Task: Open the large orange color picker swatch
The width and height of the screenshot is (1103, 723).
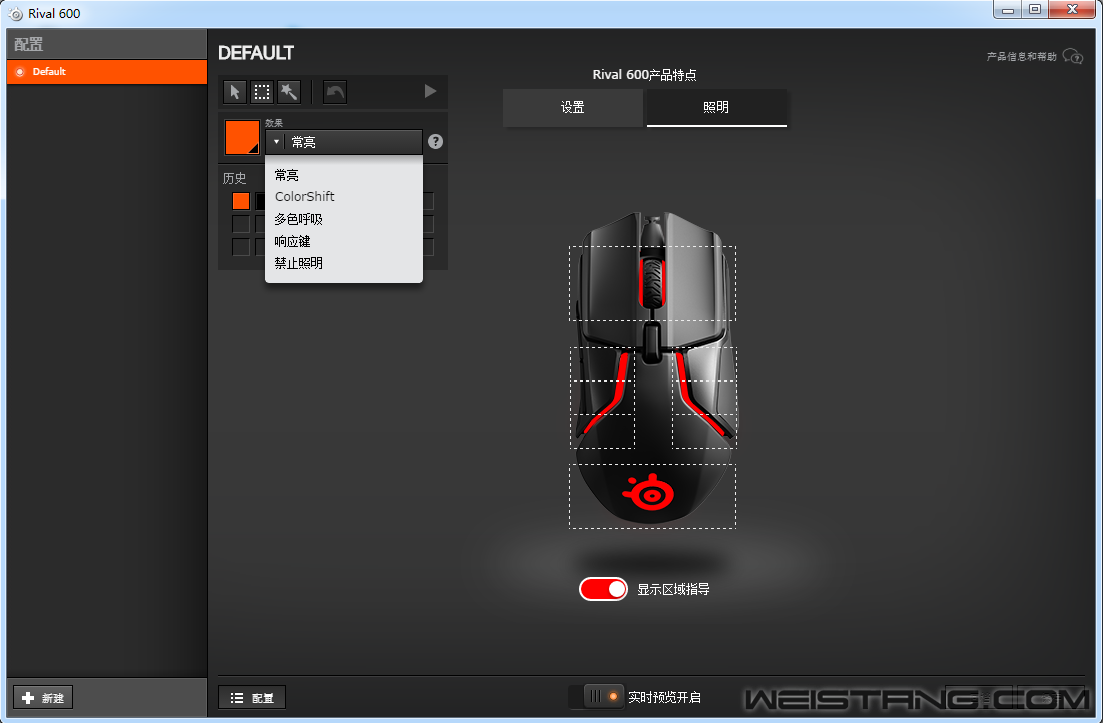Action: (242, 137)
